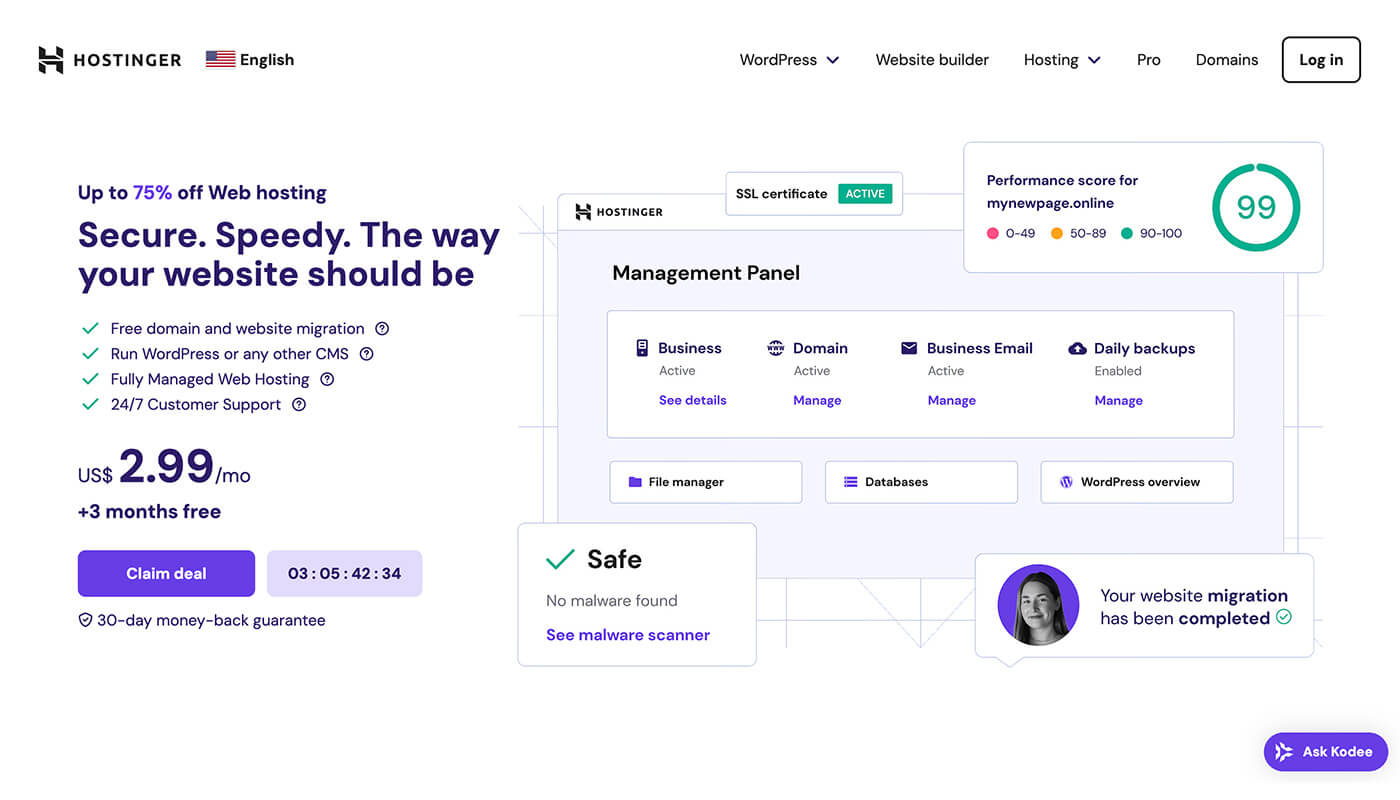
Task: Click the Claim deal button
Action: coord(166,573)
